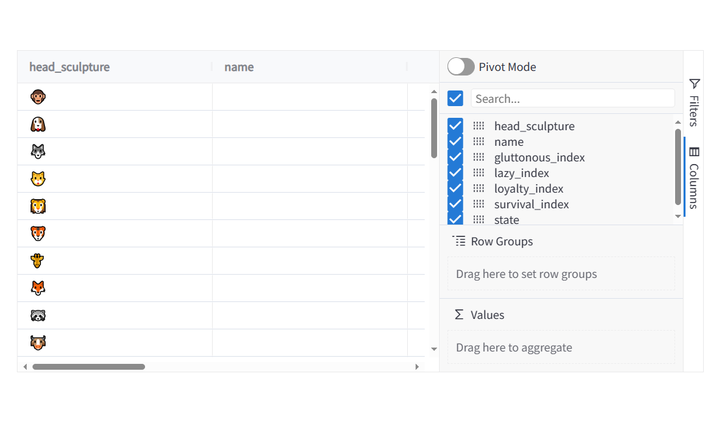Uncheck the lazy_index column checkbox
Viewport: 720px width, 427px height.
[x=455, y=173]
